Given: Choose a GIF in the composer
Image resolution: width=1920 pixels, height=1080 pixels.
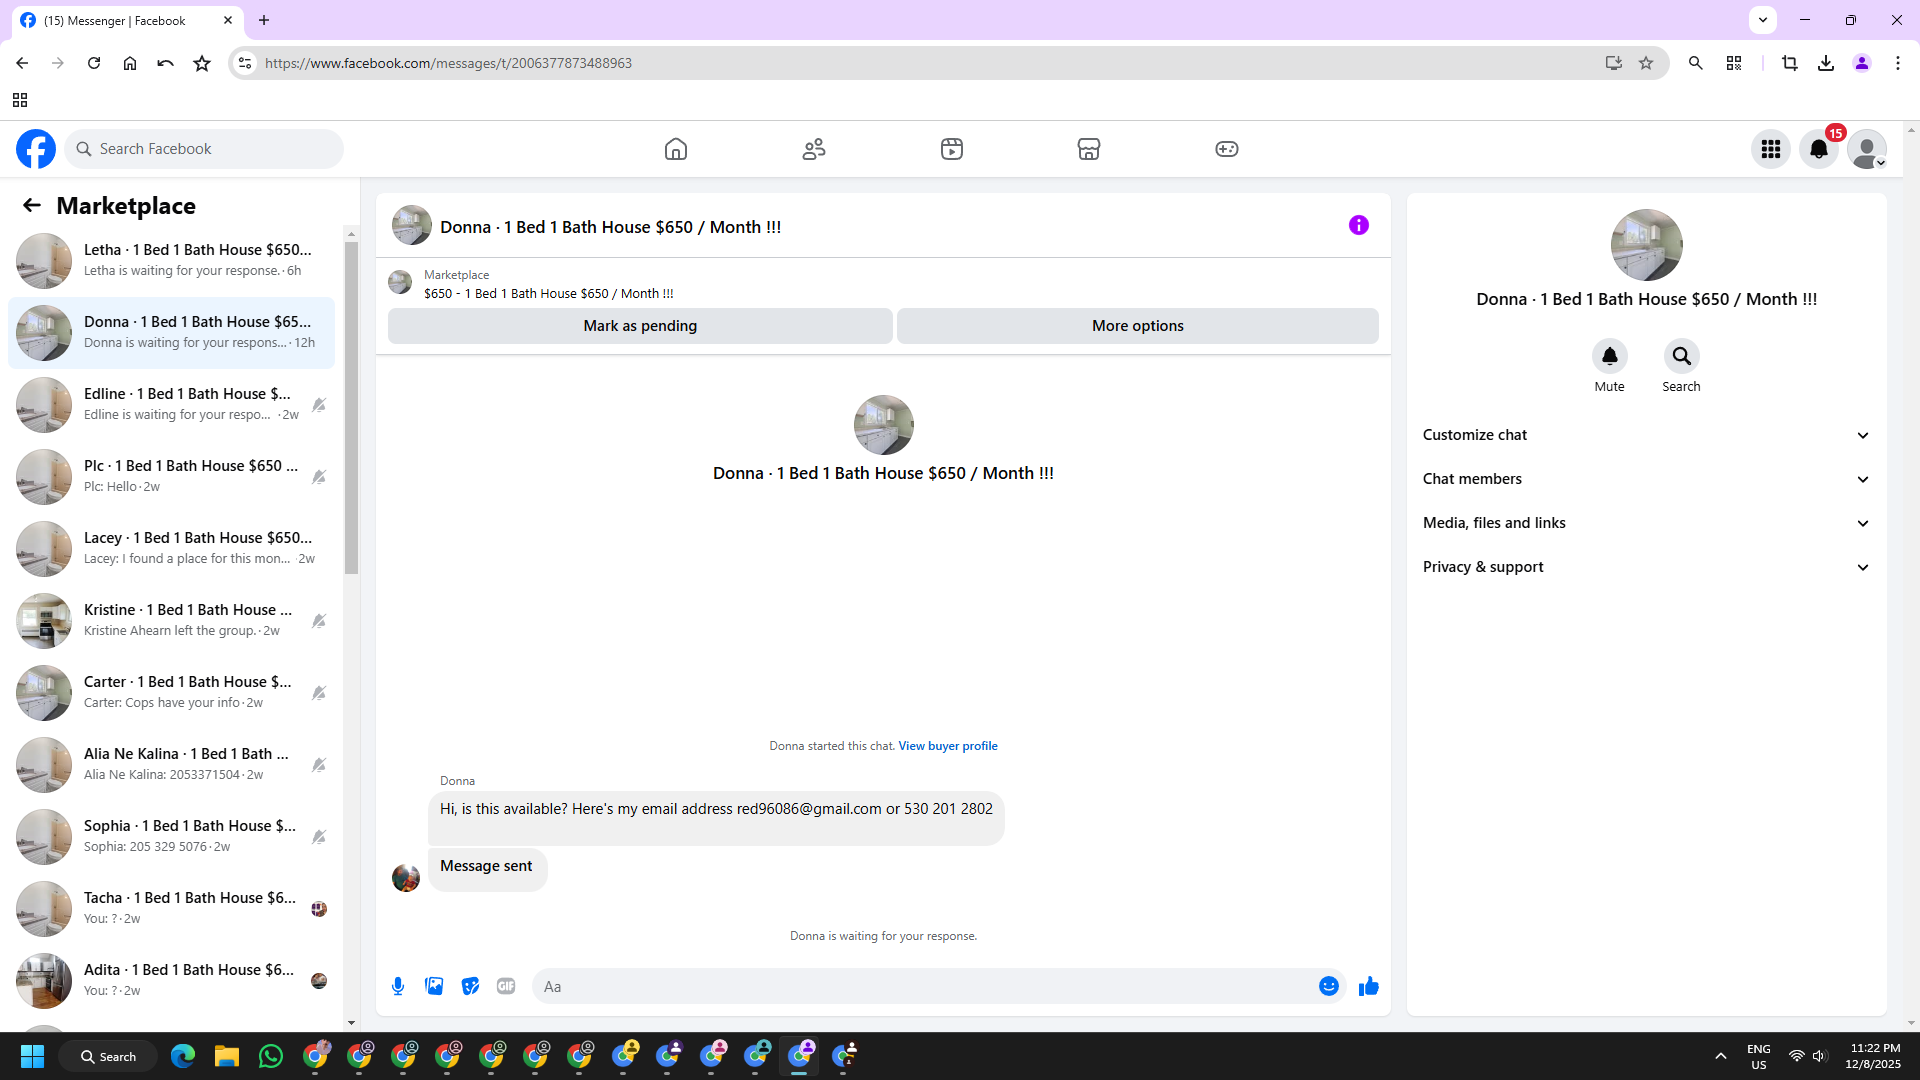Looking at the screenshot, I should 506,986.
